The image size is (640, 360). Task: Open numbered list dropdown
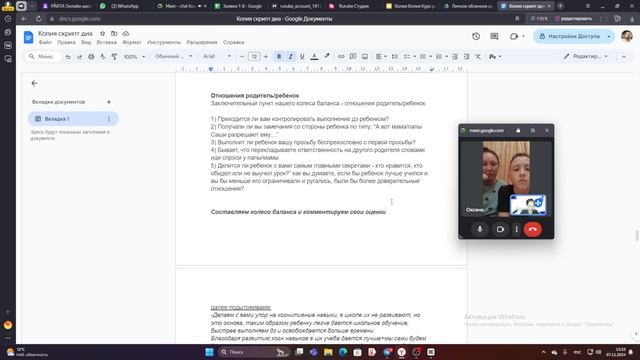pos(441,56)
